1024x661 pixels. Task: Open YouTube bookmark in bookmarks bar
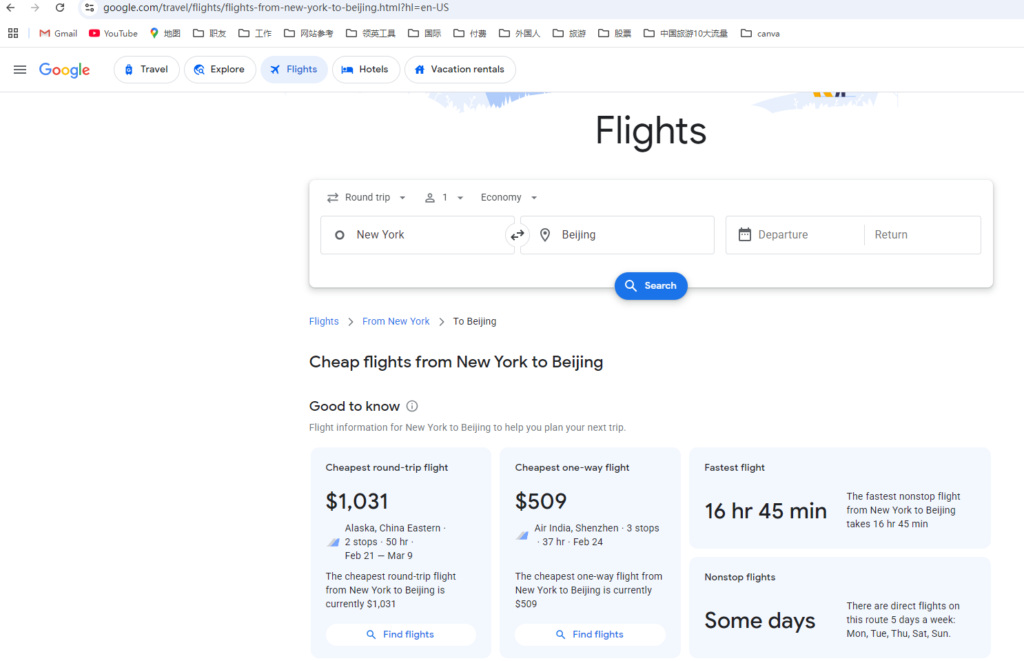(x=113, y=33)
